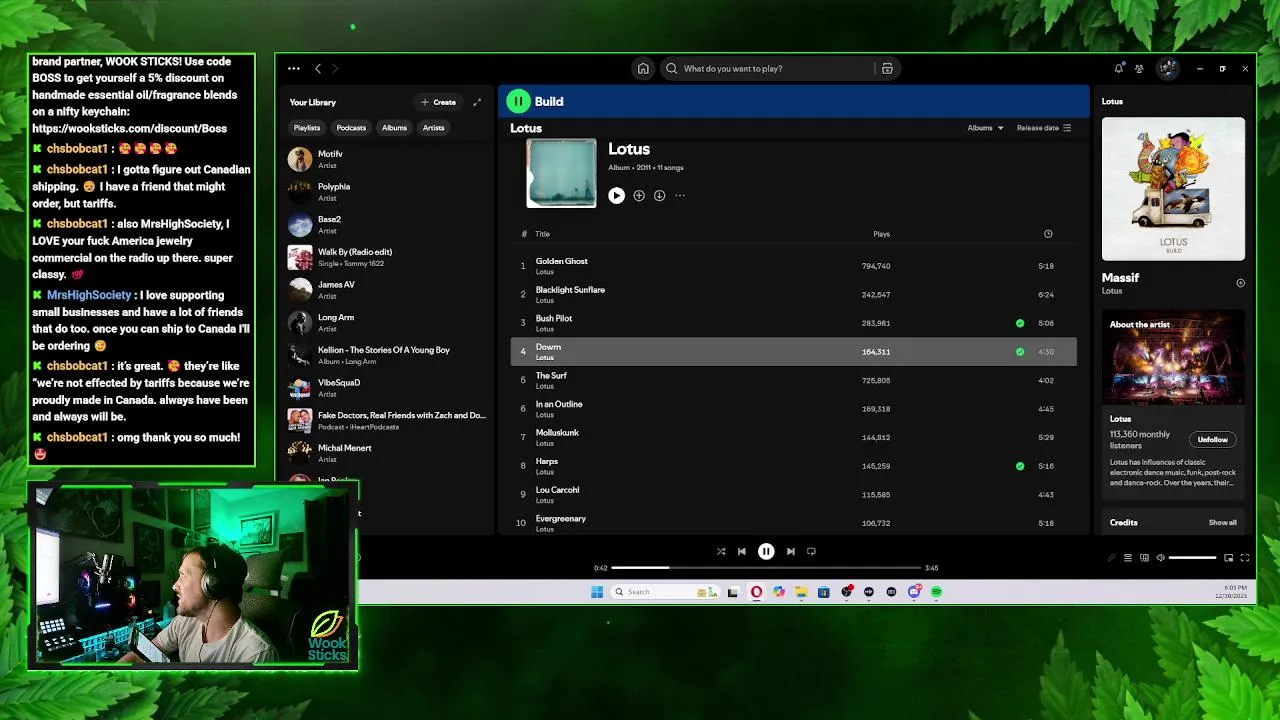Open James AV artist in library
This screenshot has height=720, width=1280.
tap(384, 290)
